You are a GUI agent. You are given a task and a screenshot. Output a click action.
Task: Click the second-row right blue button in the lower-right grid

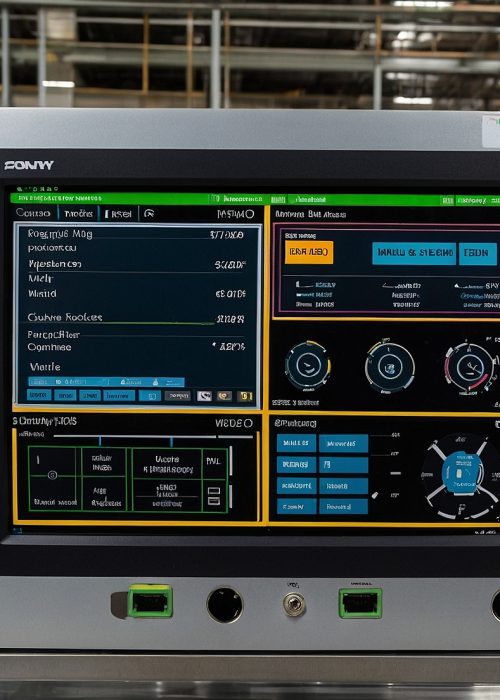pos(343,465)
